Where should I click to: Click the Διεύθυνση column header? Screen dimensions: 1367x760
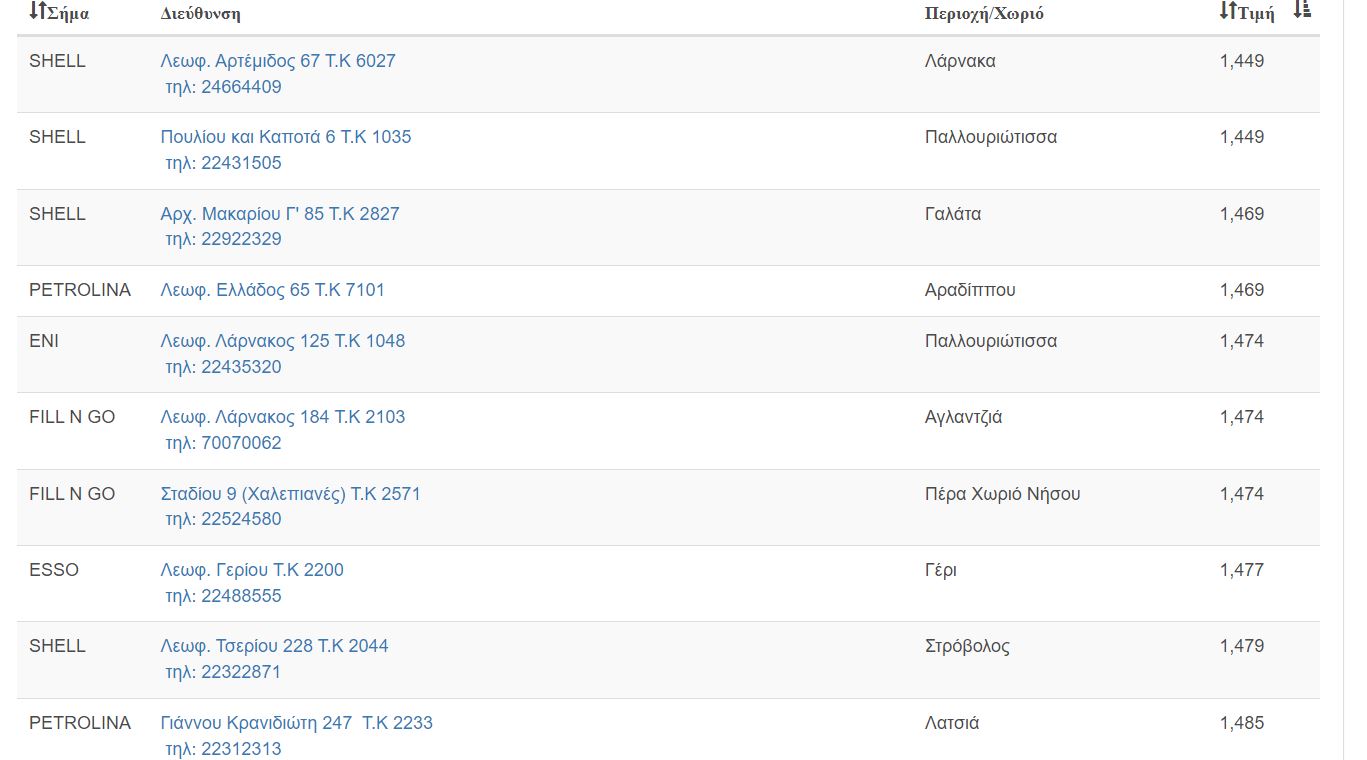click(x=200, y=14)
